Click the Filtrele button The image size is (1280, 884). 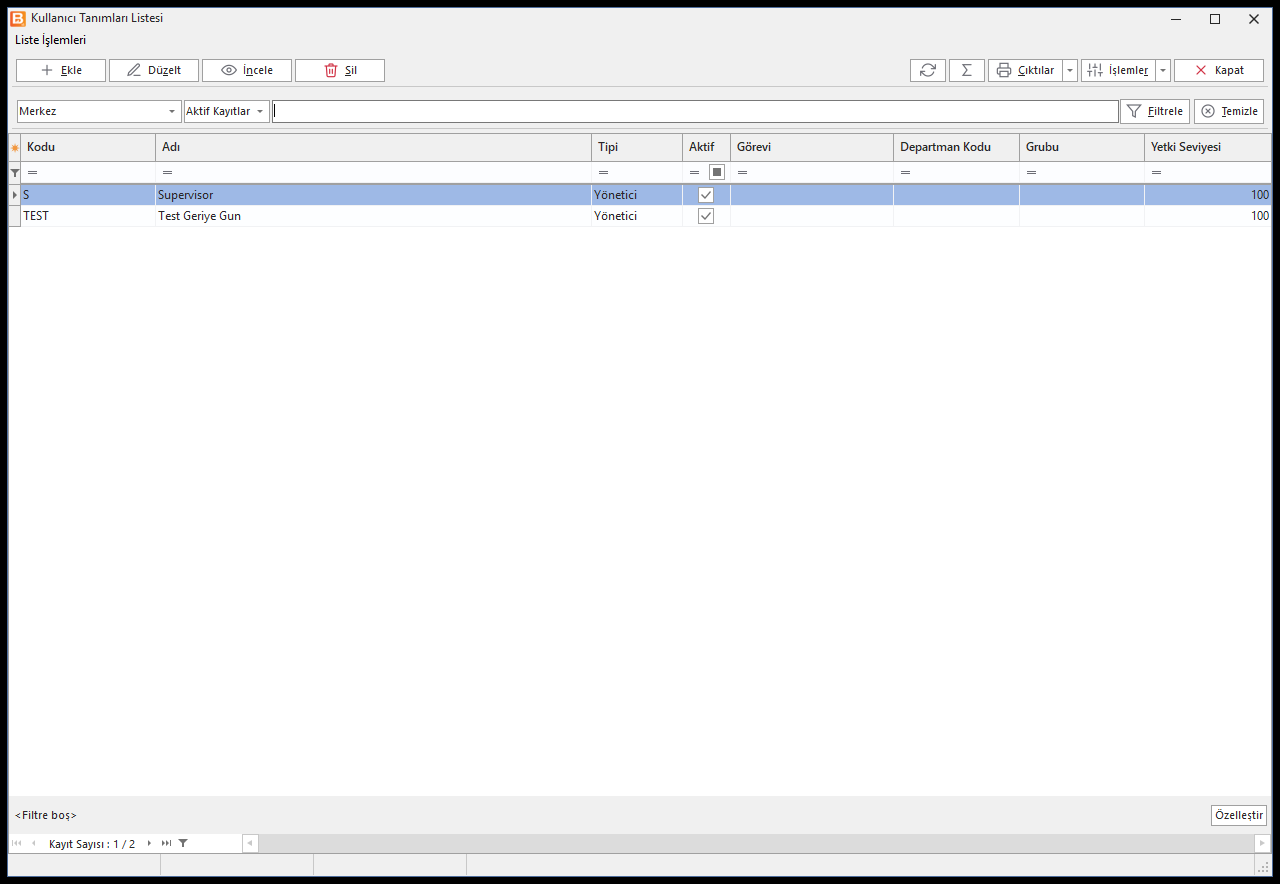click(1155, 111)
